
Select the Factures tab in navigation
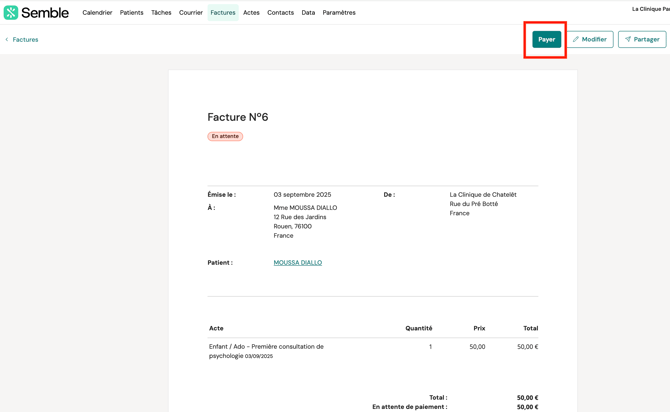point(223,13)
